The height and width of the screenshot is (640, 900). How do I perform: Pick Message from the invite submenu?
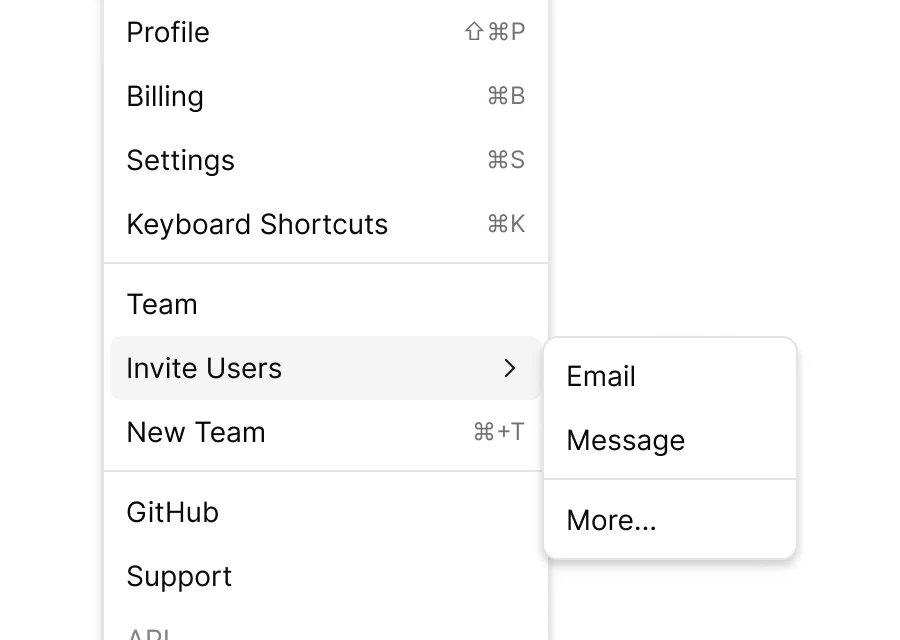(625, 440)
